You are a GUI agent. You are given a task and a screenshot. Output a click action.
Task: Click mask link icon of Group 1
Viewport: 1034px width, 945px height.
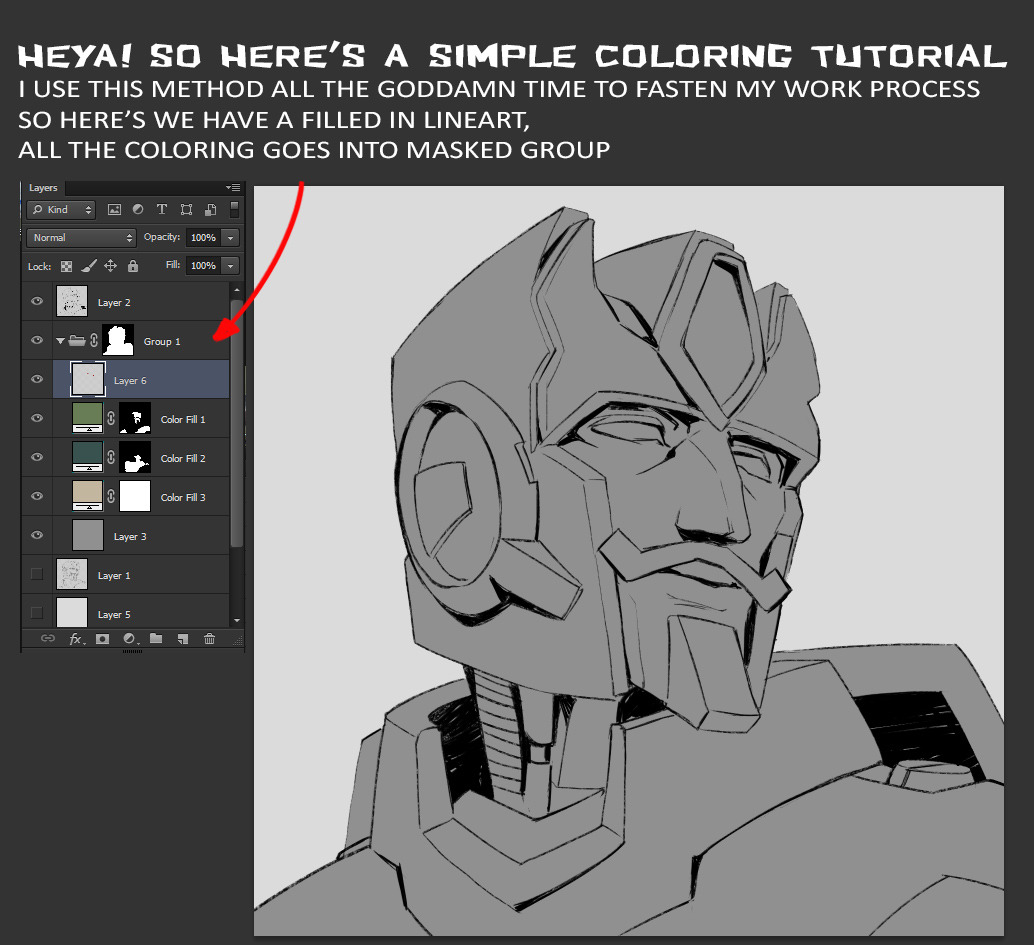(x=94, y=340)
